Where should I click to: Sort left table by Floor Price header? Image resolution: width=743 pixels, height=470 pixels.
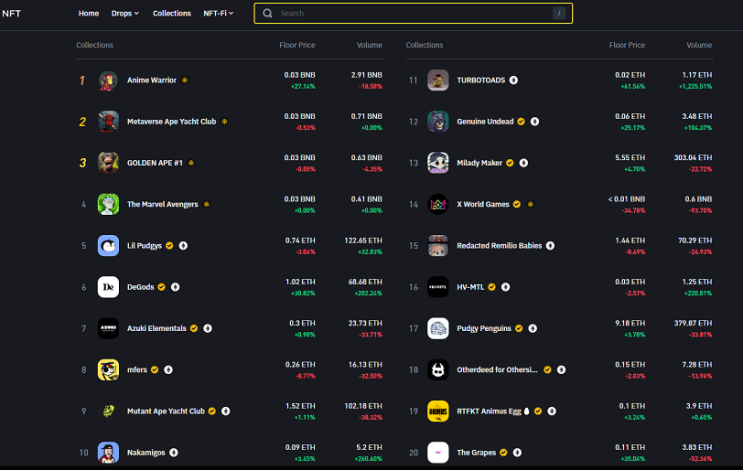(297, 45)
